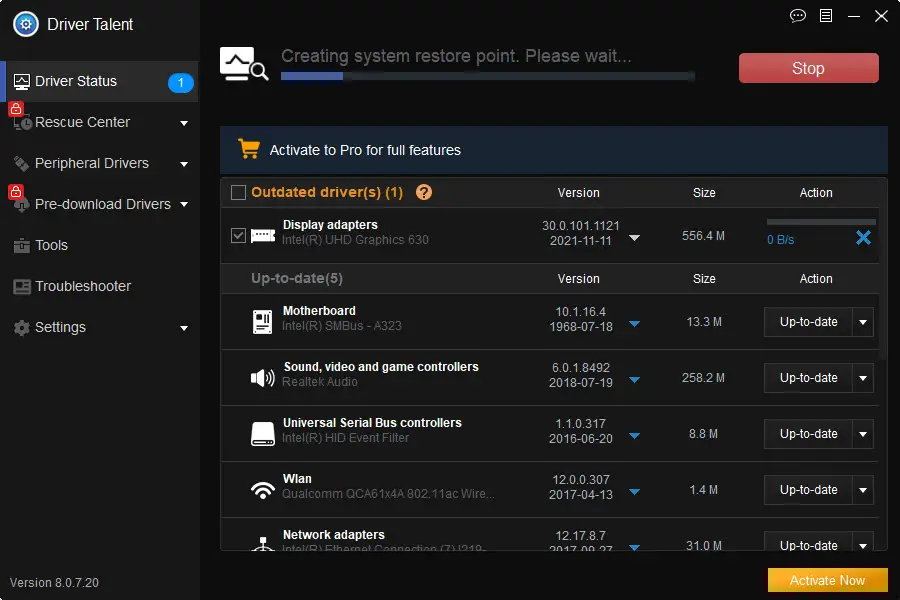The image size is (900, 600).
Task: Open Realtek Audio Up-to-date action dropdown arrow
Action: tap(863, 378)
